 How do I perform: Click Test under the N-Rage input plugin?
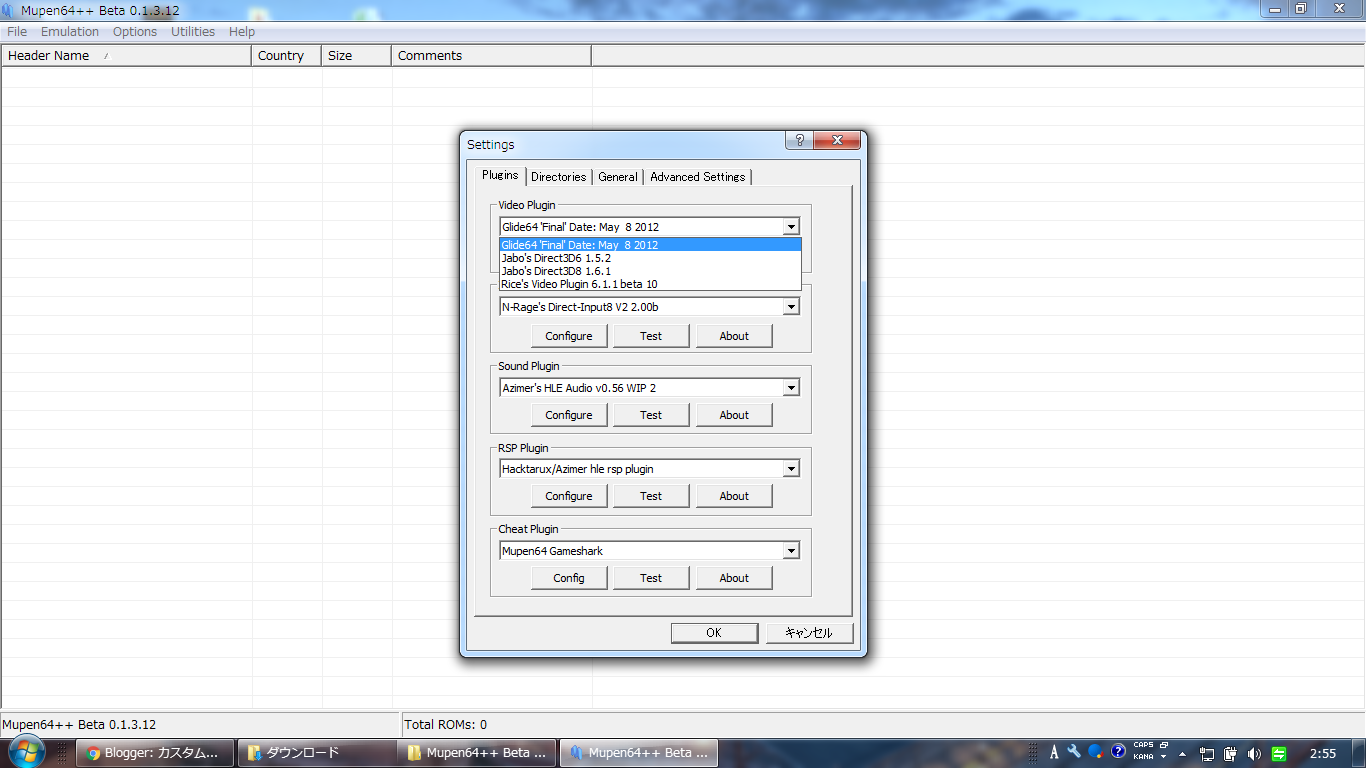pos(651,336)
